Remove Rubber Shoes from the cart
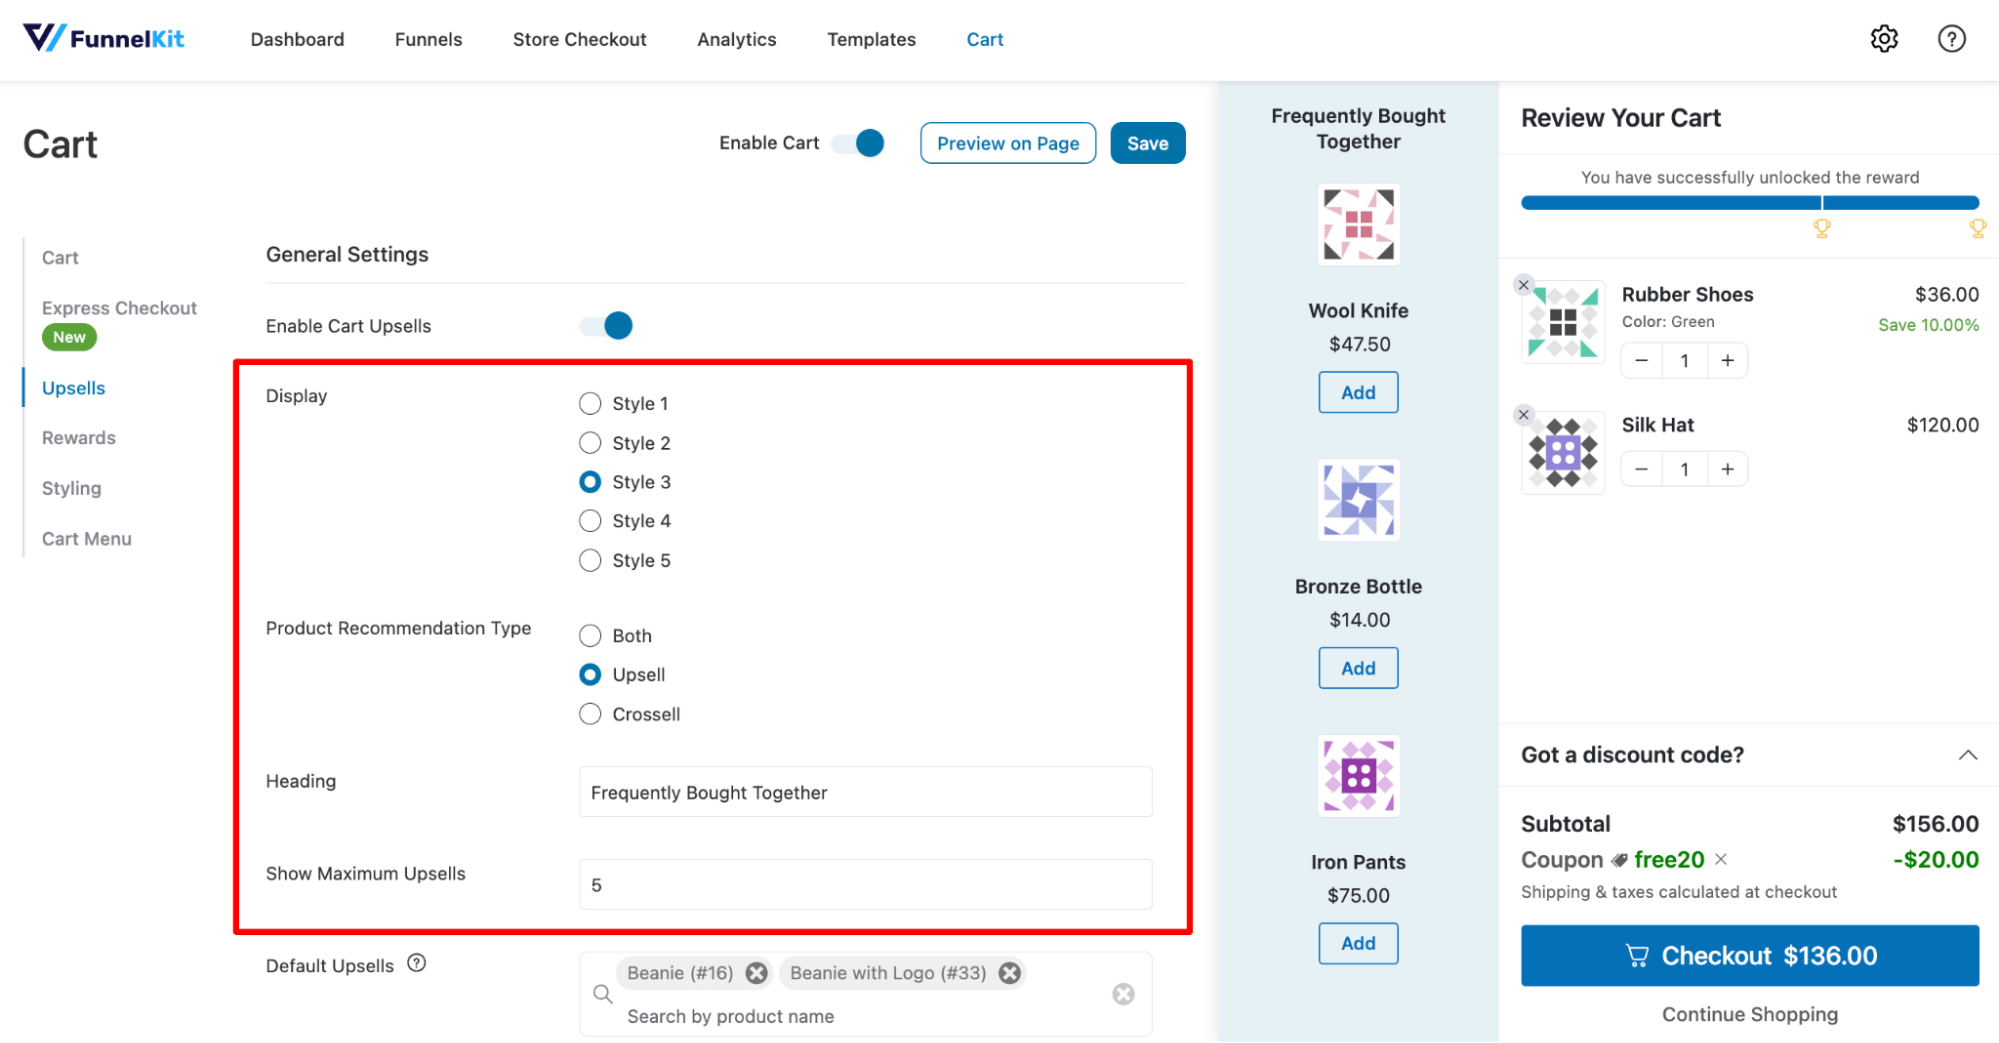 click(1523, 285)
